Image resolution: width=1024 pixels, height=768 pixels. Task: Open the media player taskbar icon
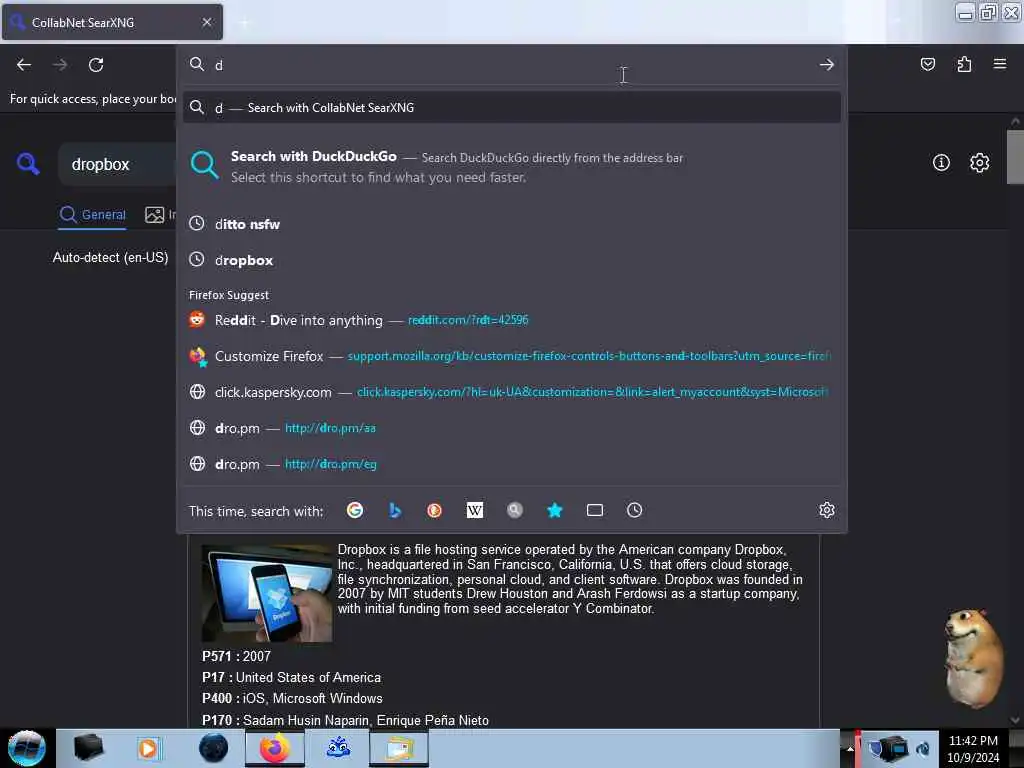[x=148, y=748]
